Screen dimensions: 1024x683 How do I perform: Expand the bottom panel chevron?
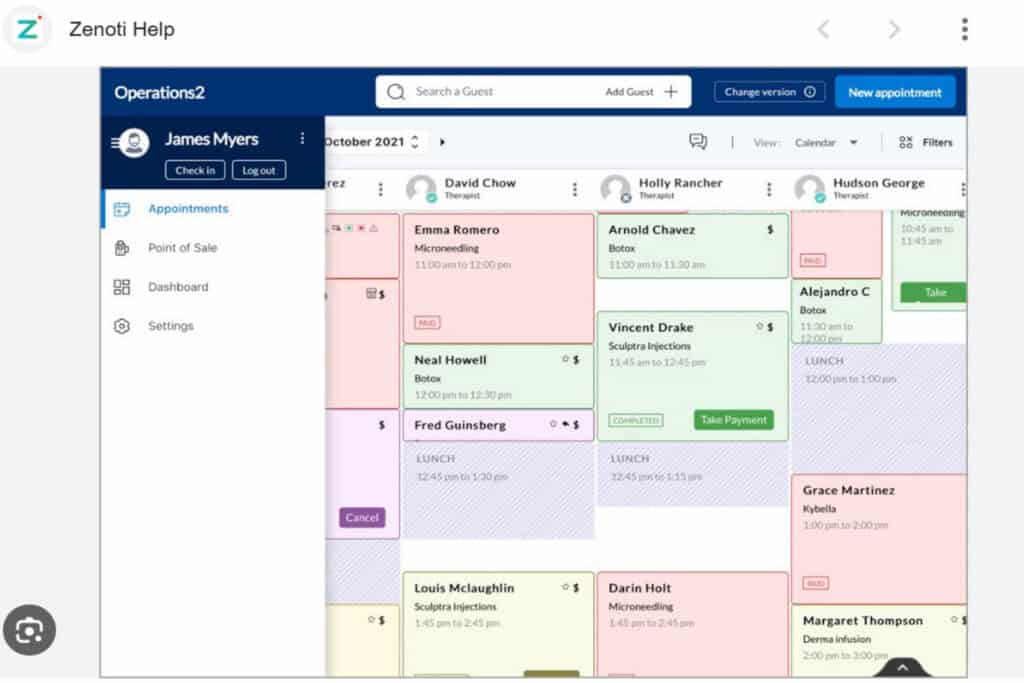[x=902, y=667]
